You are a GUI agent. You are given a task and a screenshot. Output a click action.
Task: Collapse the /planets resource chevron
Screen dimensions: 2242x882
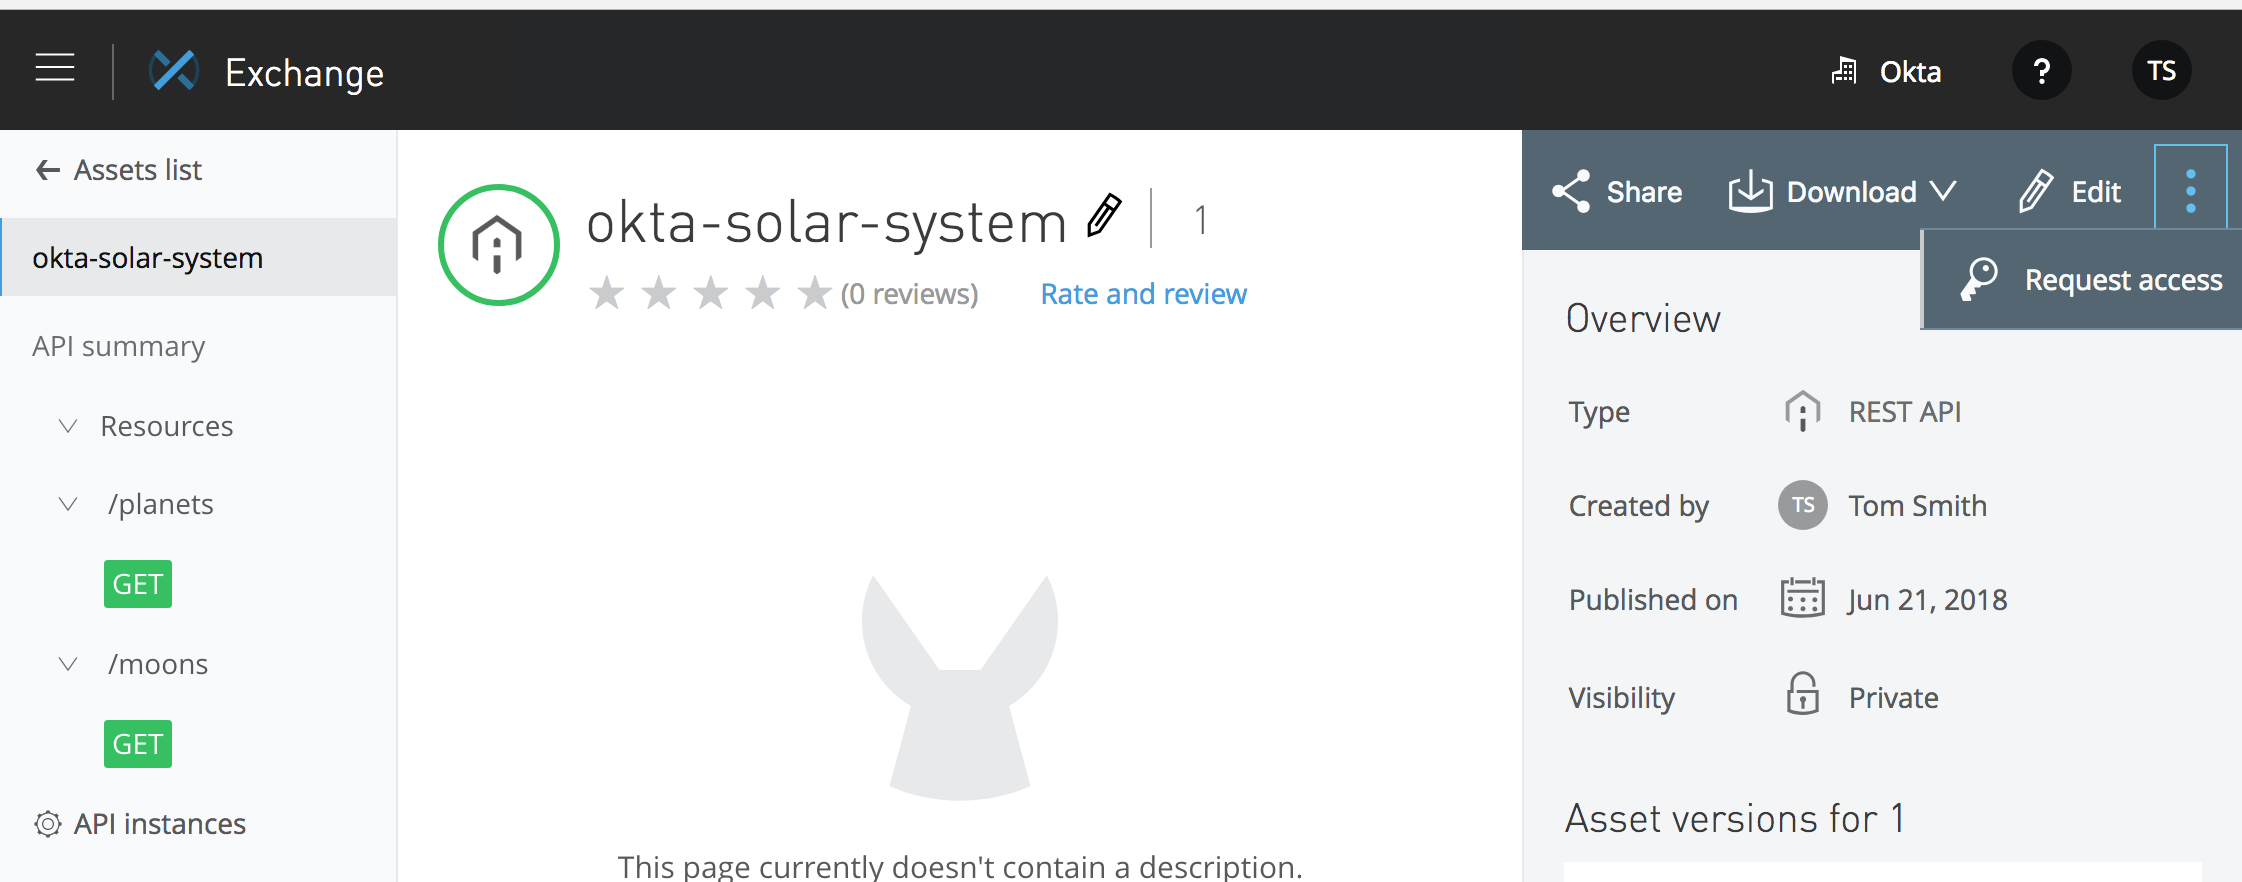coord(68,504)
